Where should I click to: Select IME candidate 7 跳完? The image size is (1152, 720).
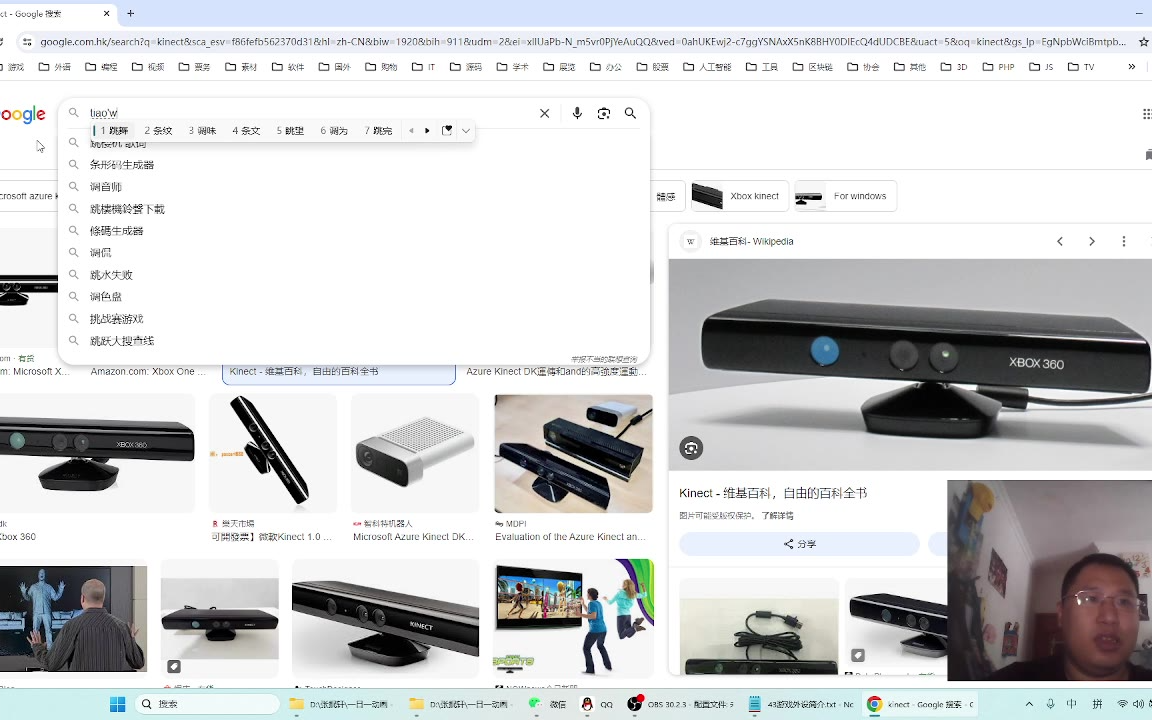tap(378, 131)
